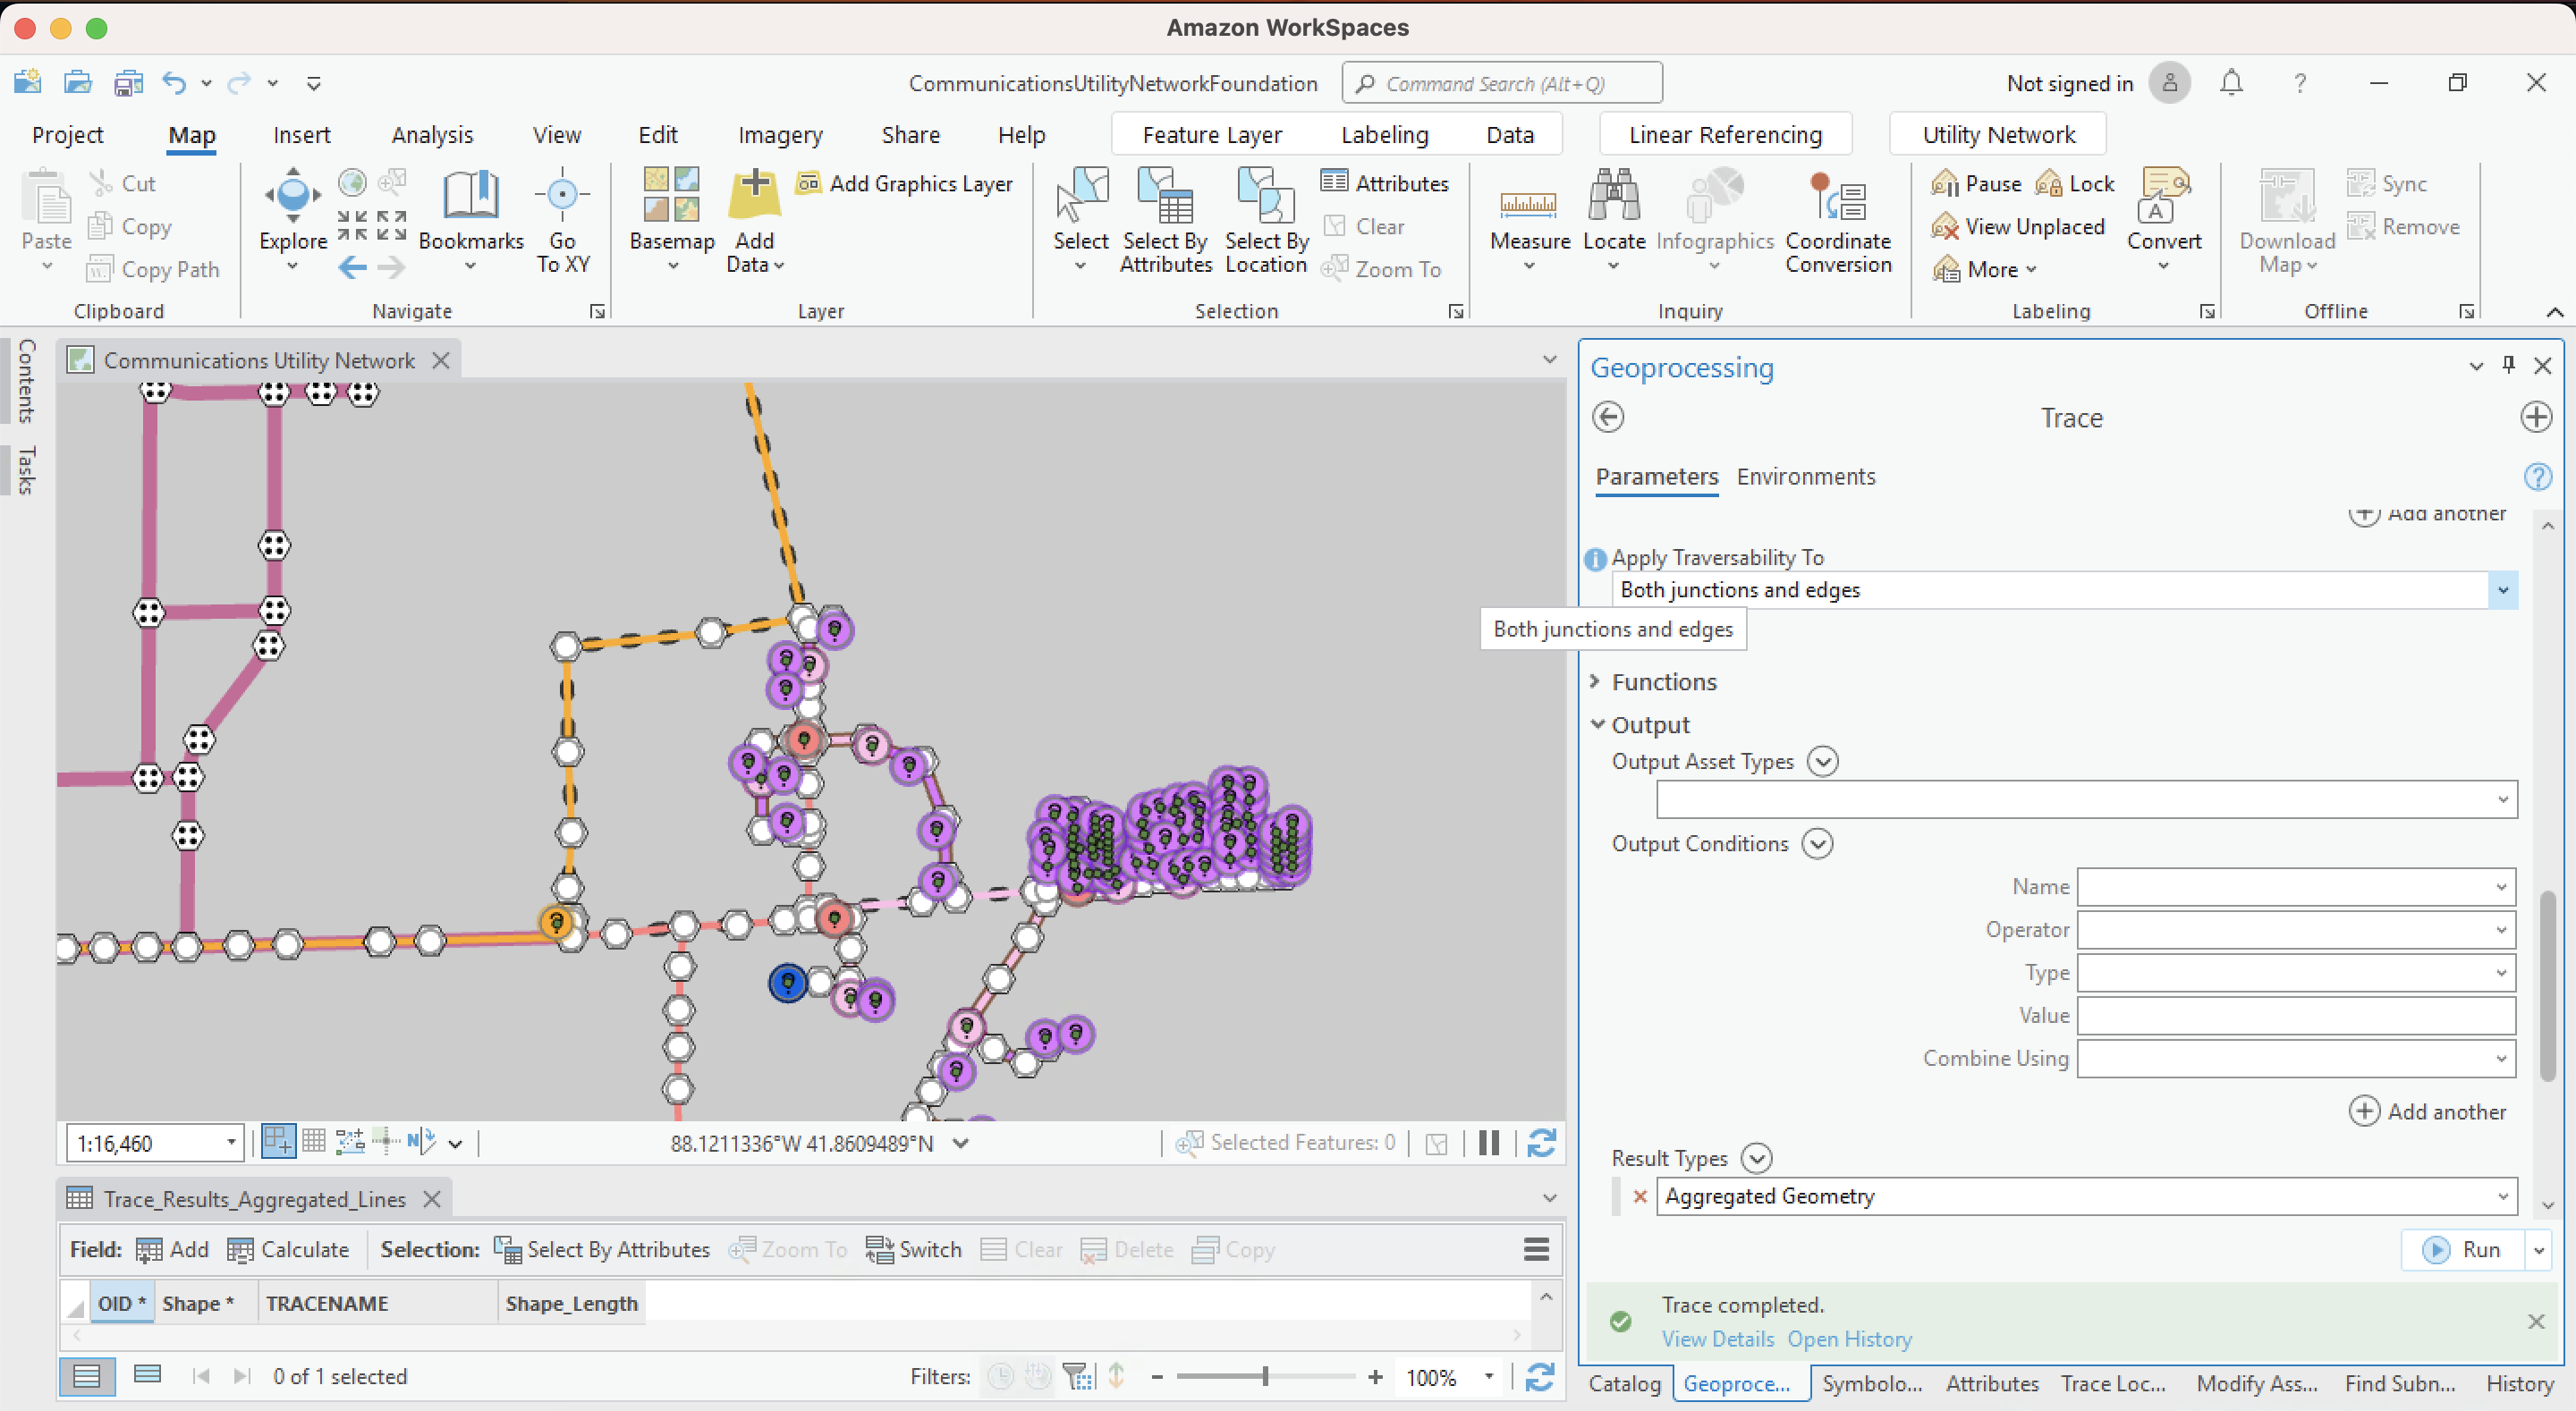This screenshot has height=1411, width=2576.
Task: Click View Details link
Action: [1718, 1339]
